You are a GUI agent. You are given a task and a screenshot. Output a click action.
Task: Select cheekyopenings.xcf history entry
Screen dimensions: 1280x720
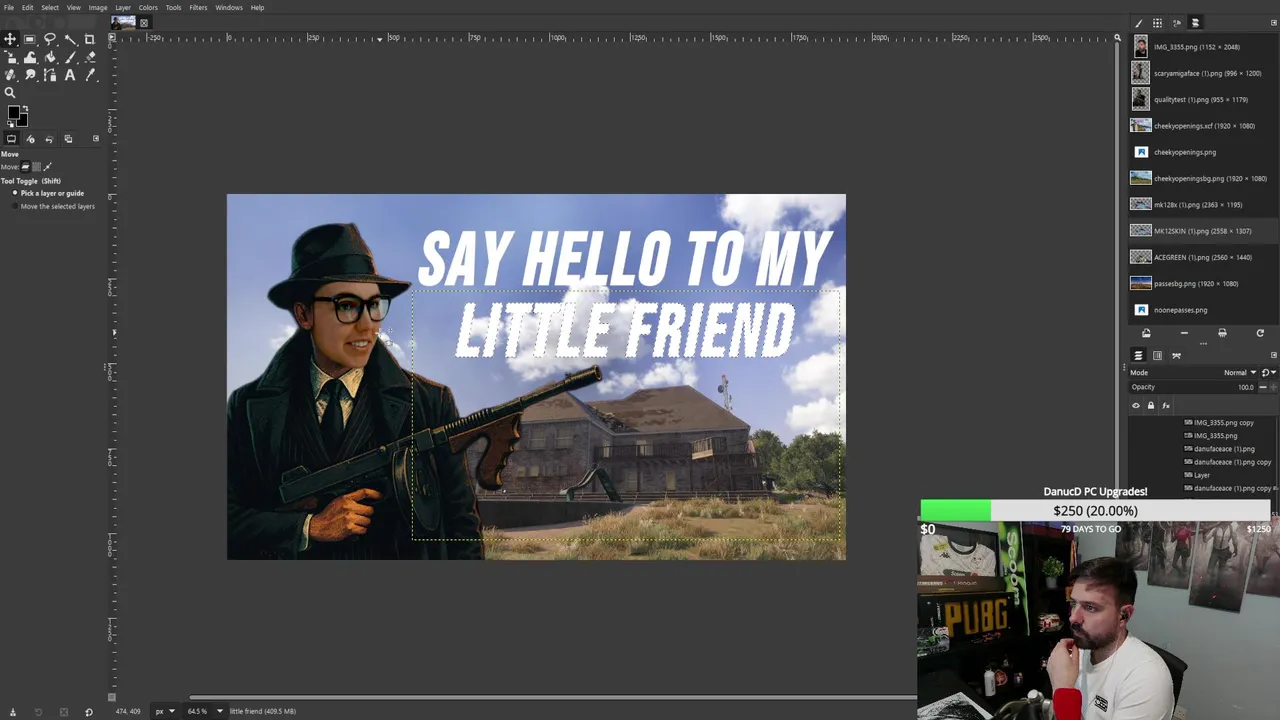point(1202,126)
